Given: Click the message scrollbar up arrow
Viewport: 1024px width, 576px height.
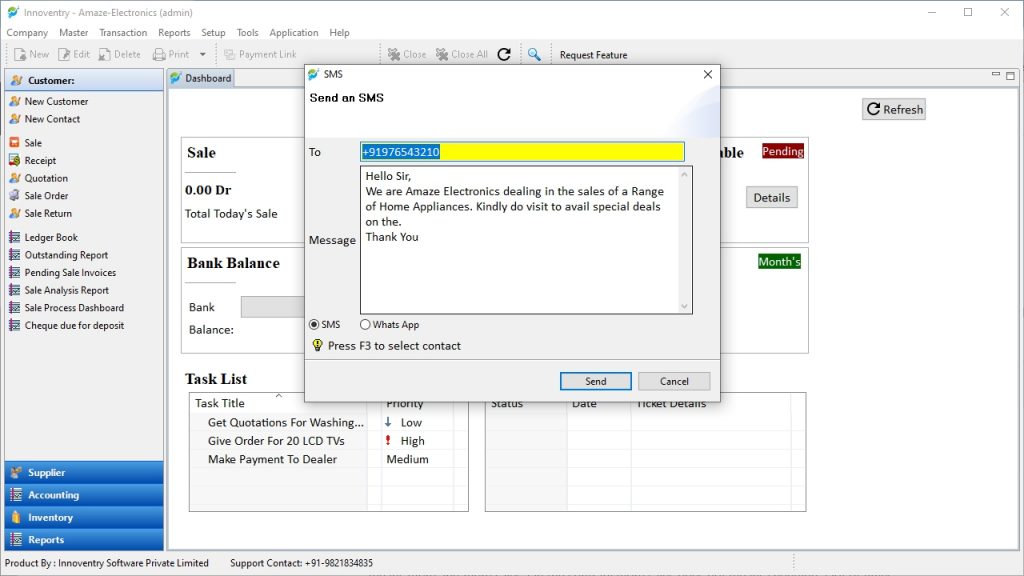Looking at the screenshot, I should coord(684,174).
